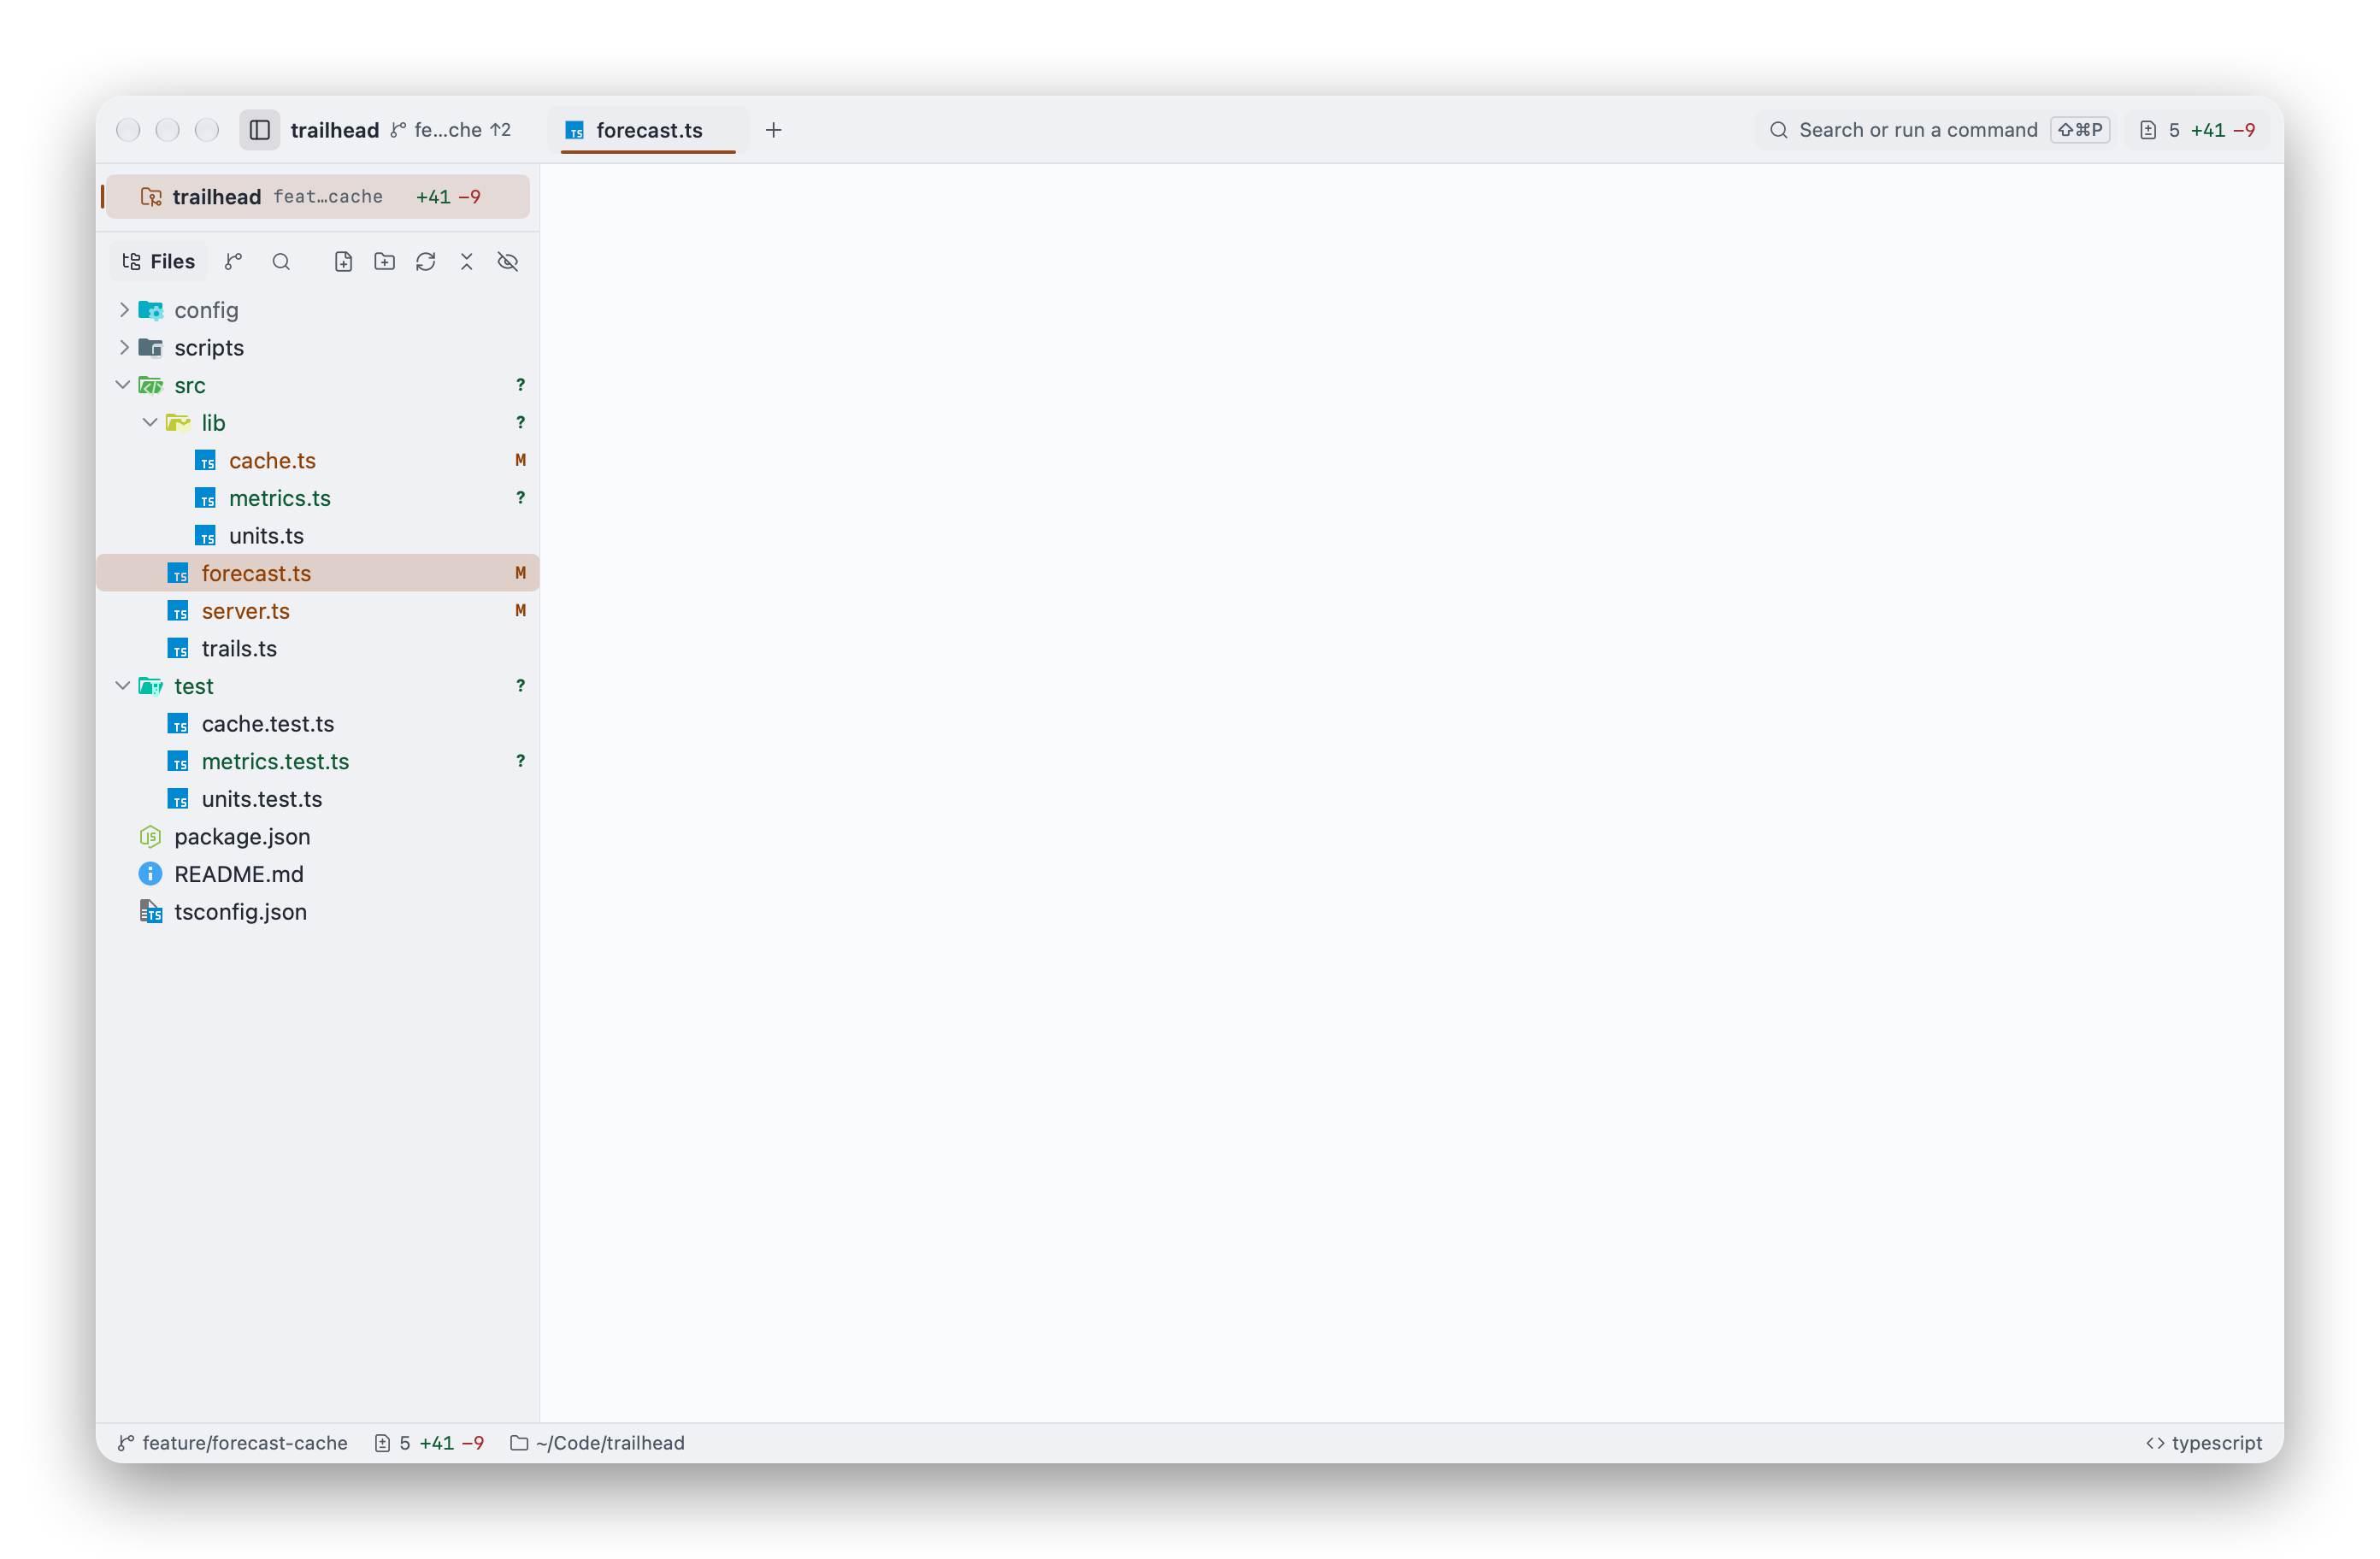Open server.ts file
The width and height of the screenshot is (2380, 1559).
point(318,611)
